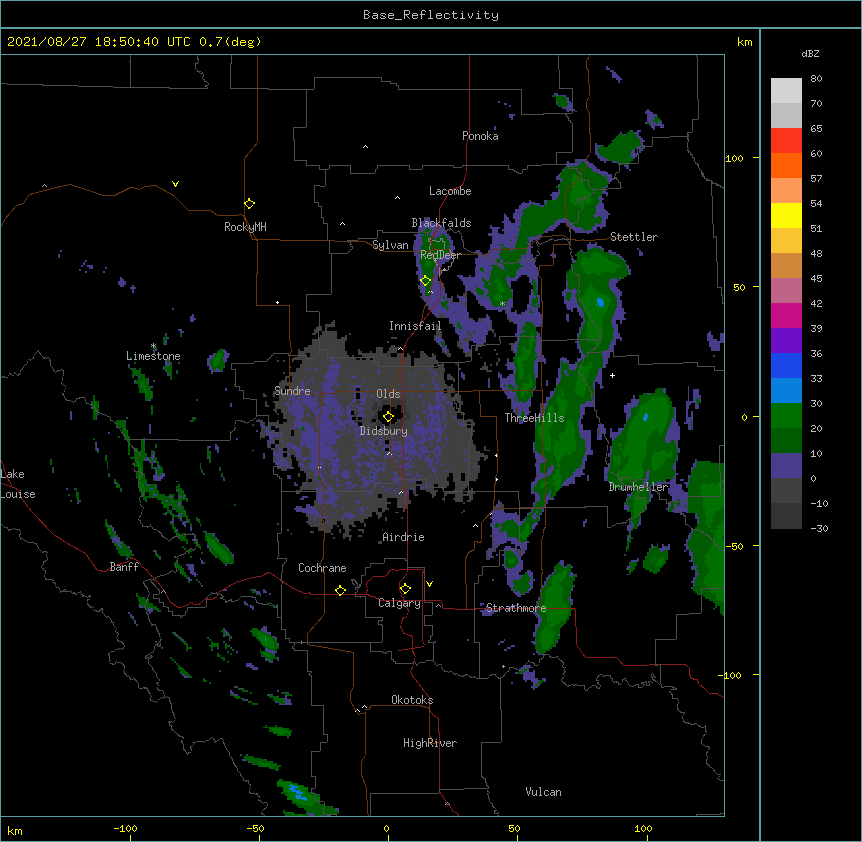Click the Lacombe label

450,191
